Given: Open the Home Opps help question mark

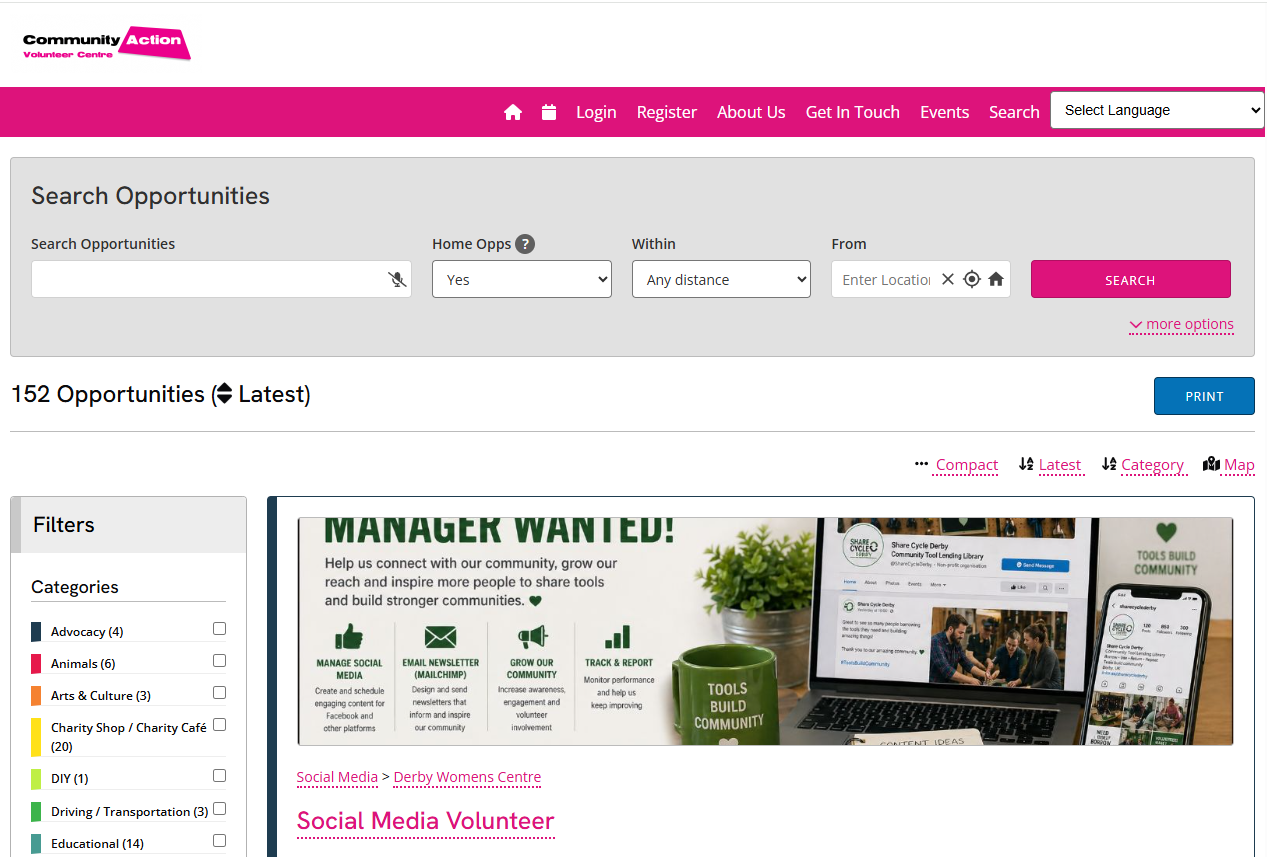Looking at the screenshot, I should coord(525,244).
